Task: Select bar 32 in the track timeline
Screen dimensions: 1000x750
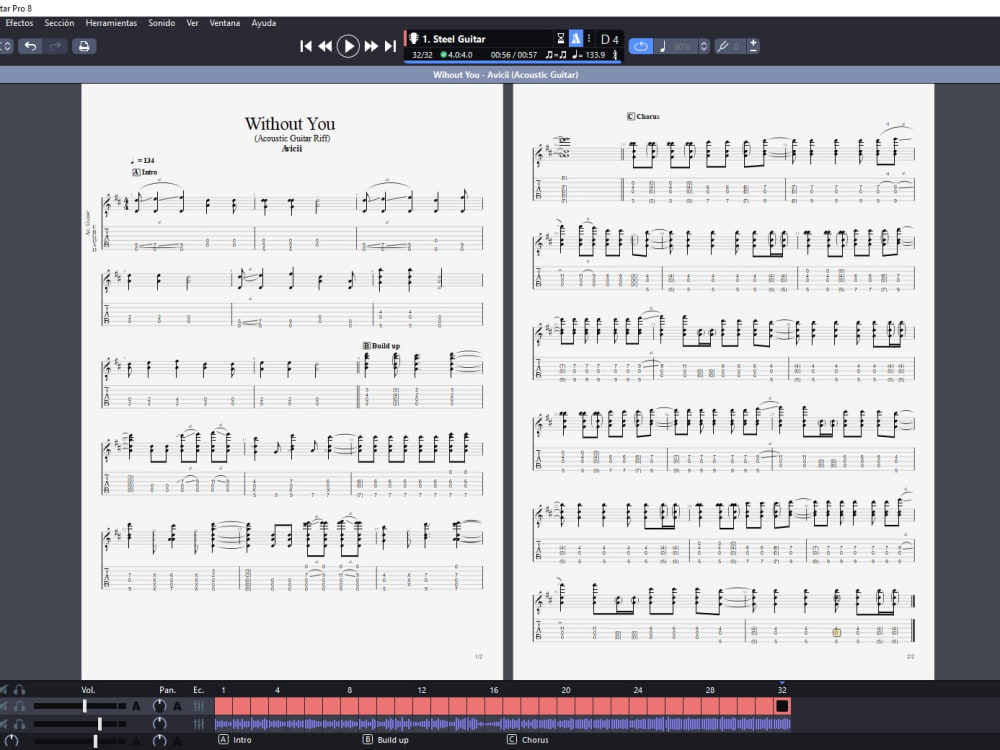Action: tap(782, 706)
